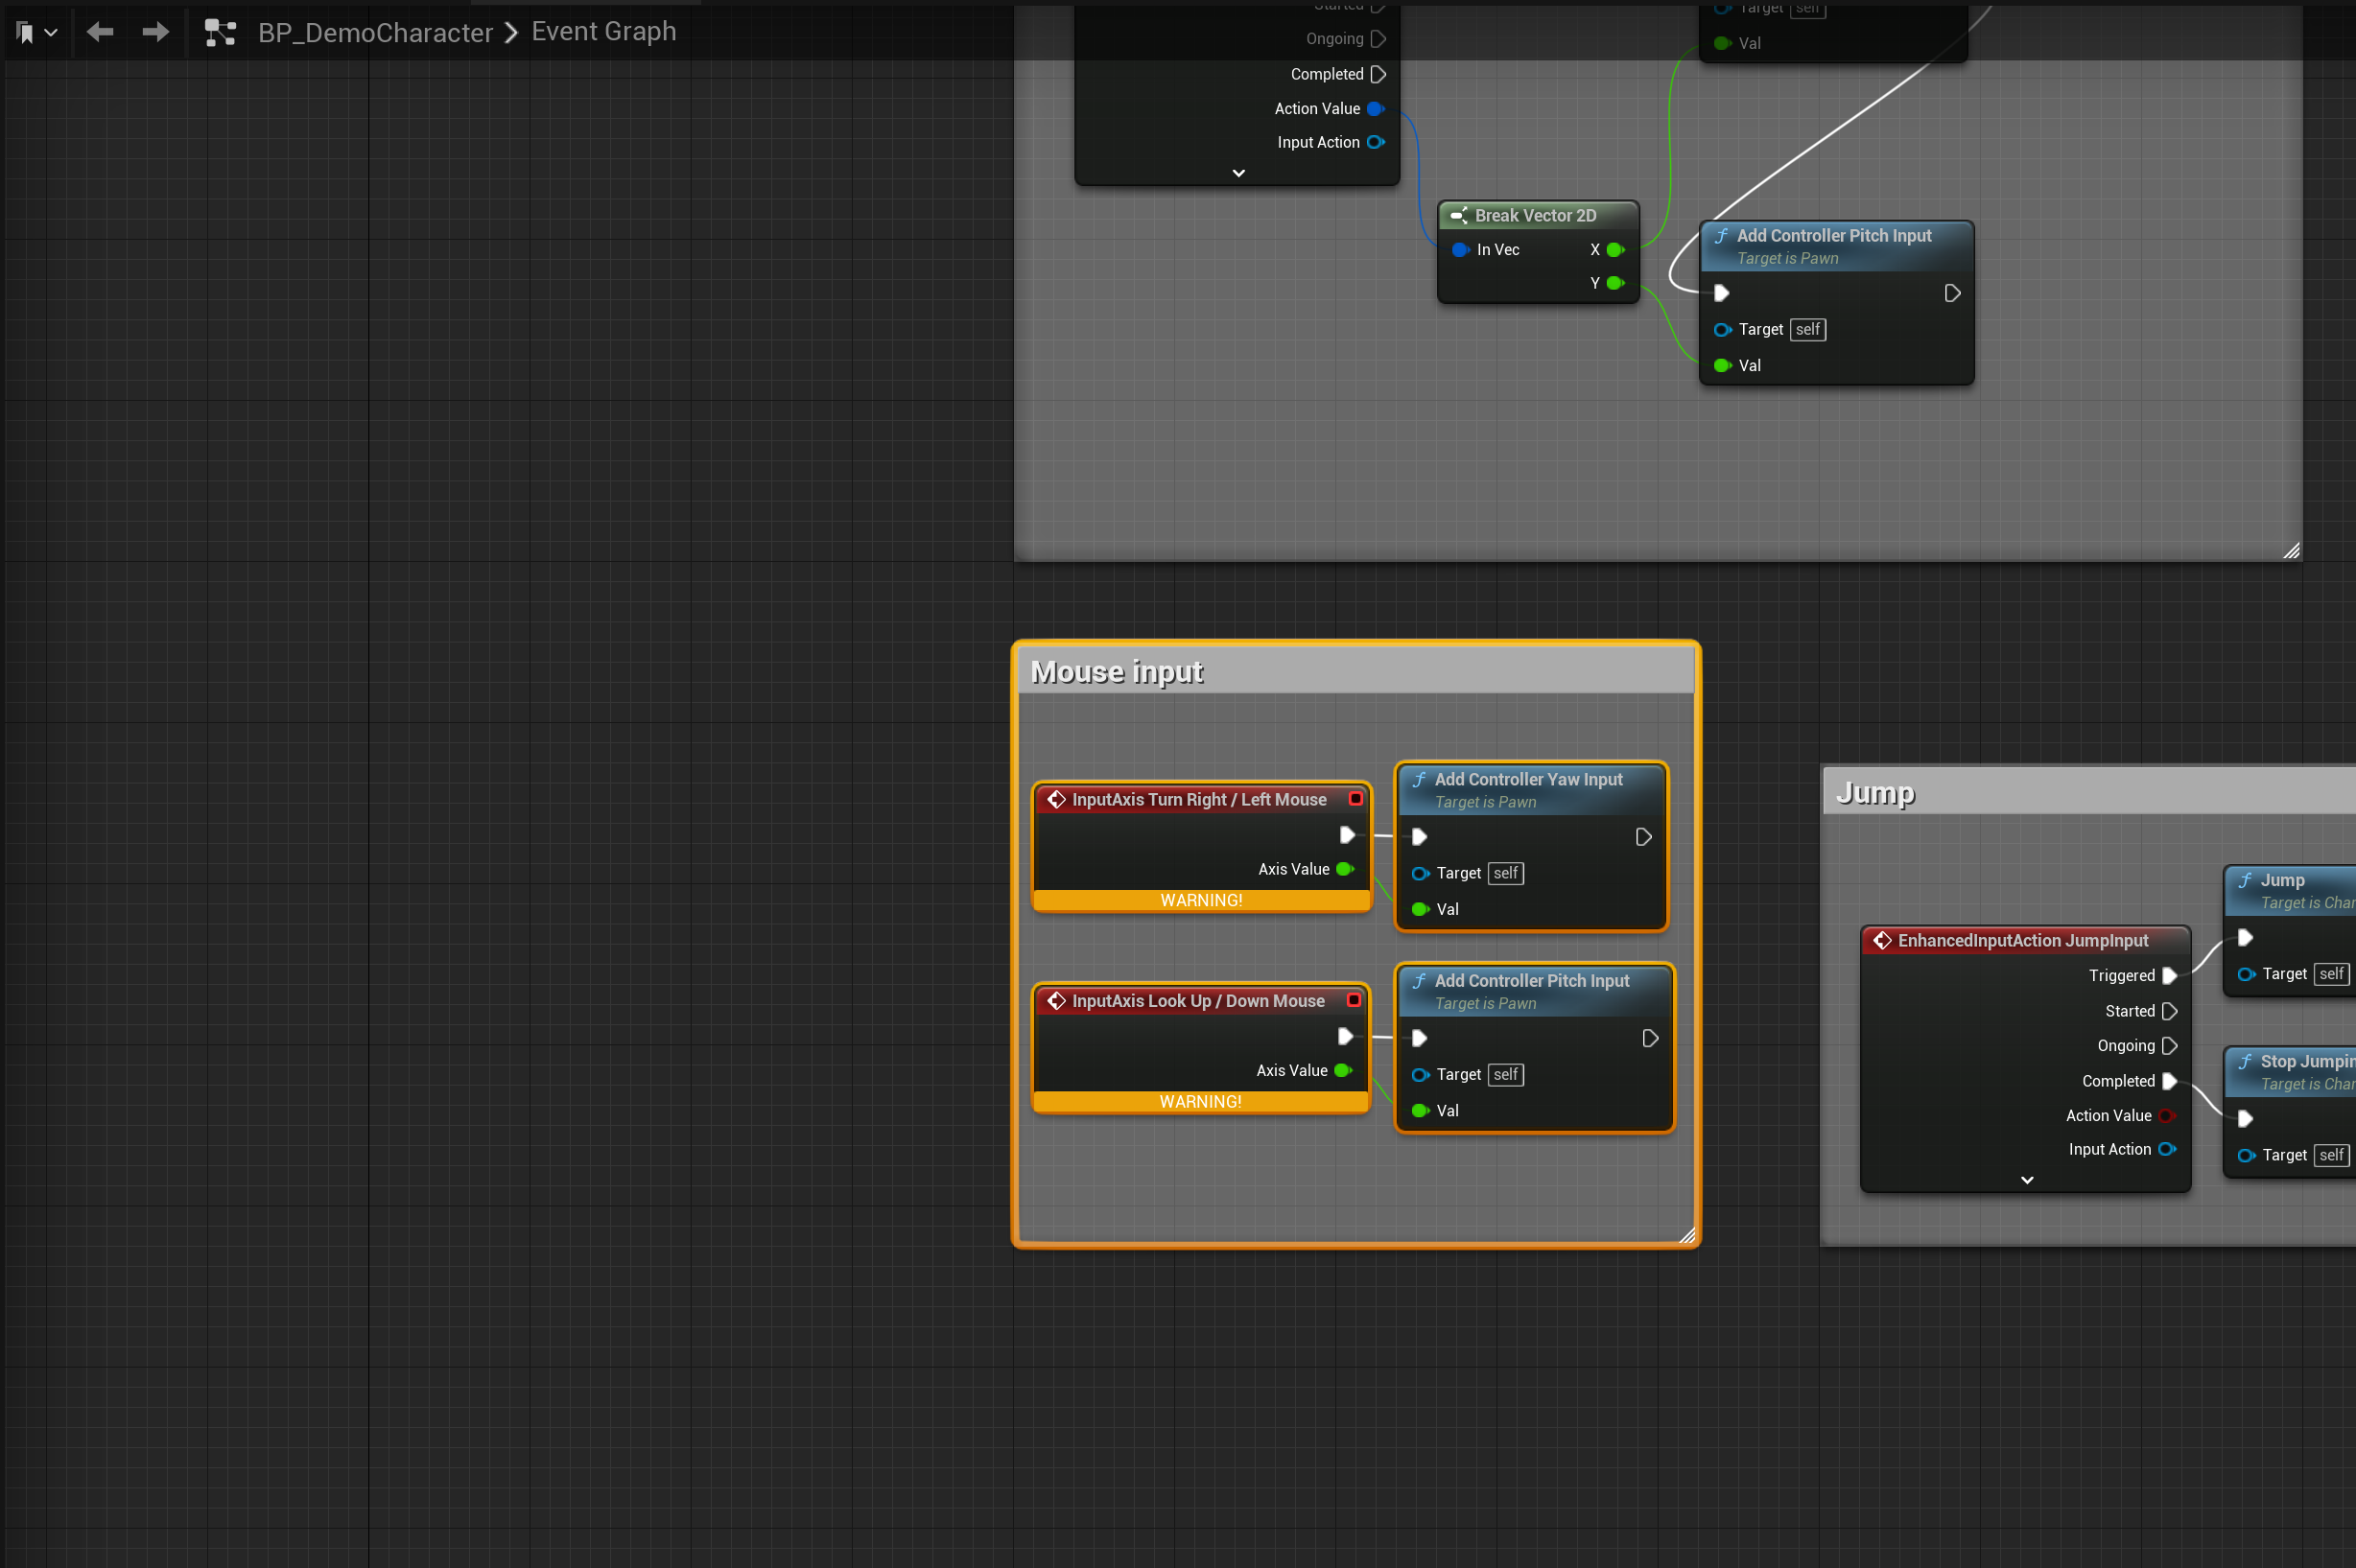Select the Mouse input comment title bar
The image size is (2356, 1568).
click(1355, 672)
